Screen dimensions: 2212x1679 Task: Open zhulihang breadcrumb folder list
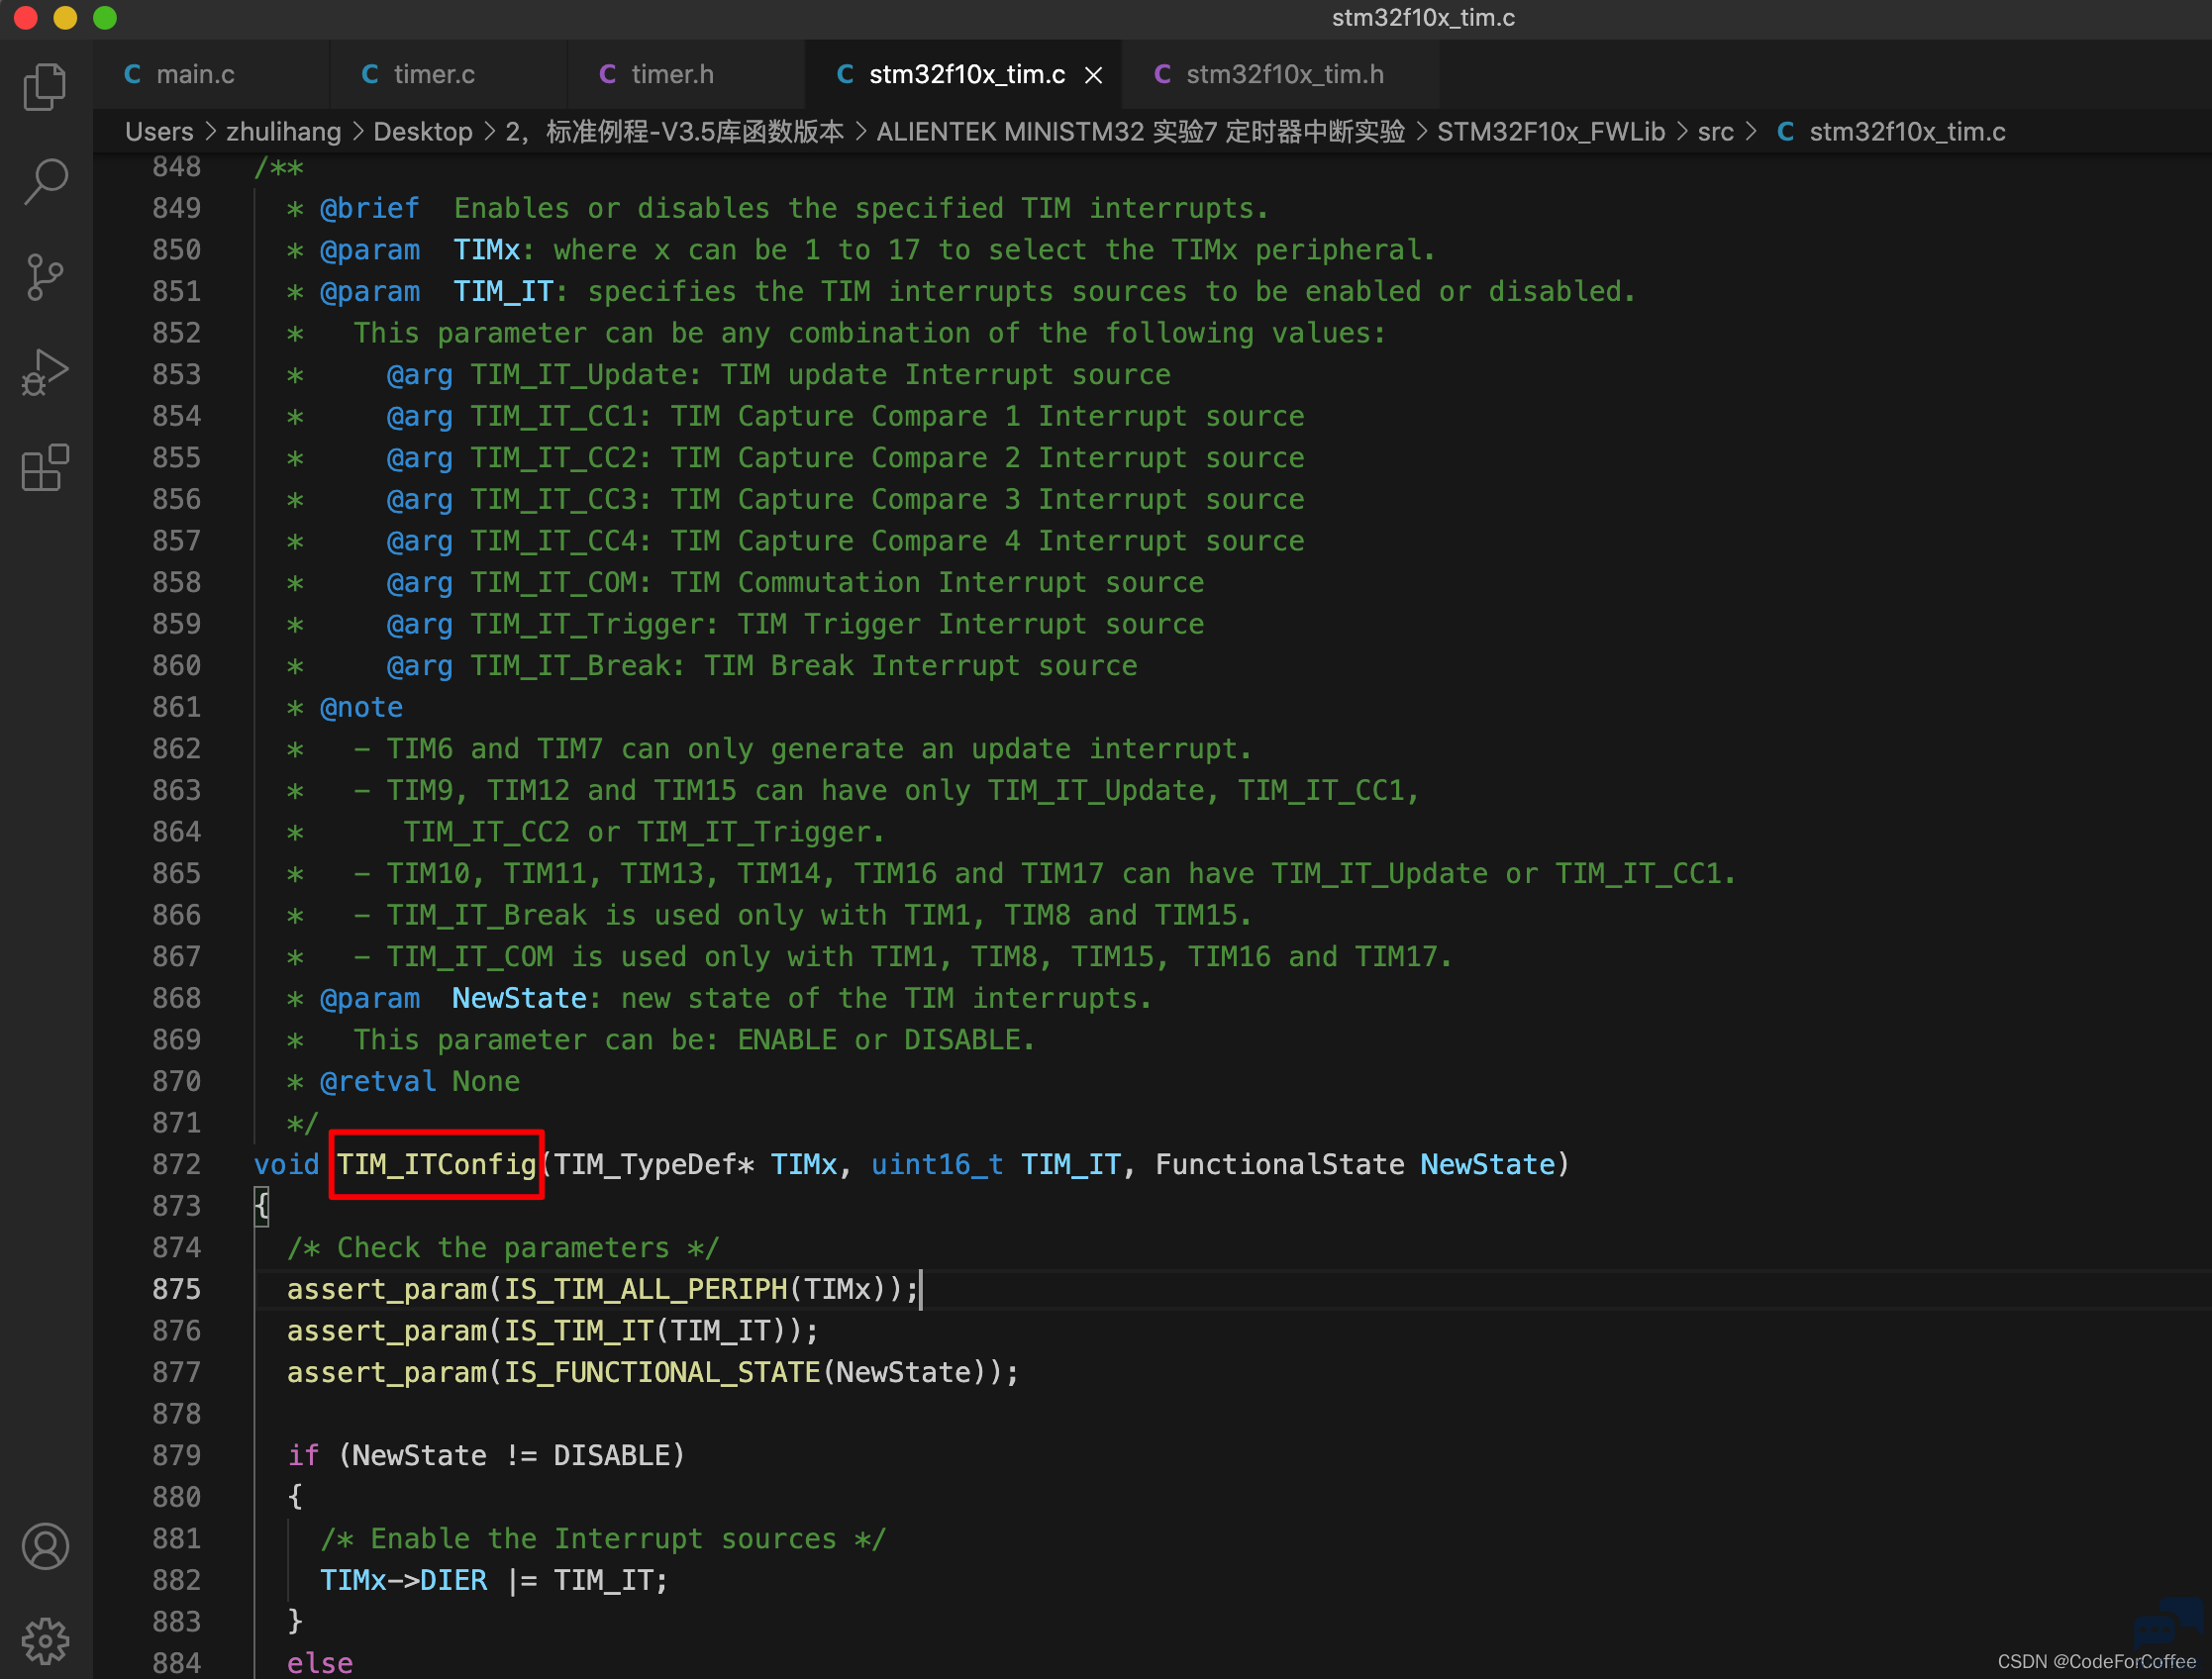283,132
